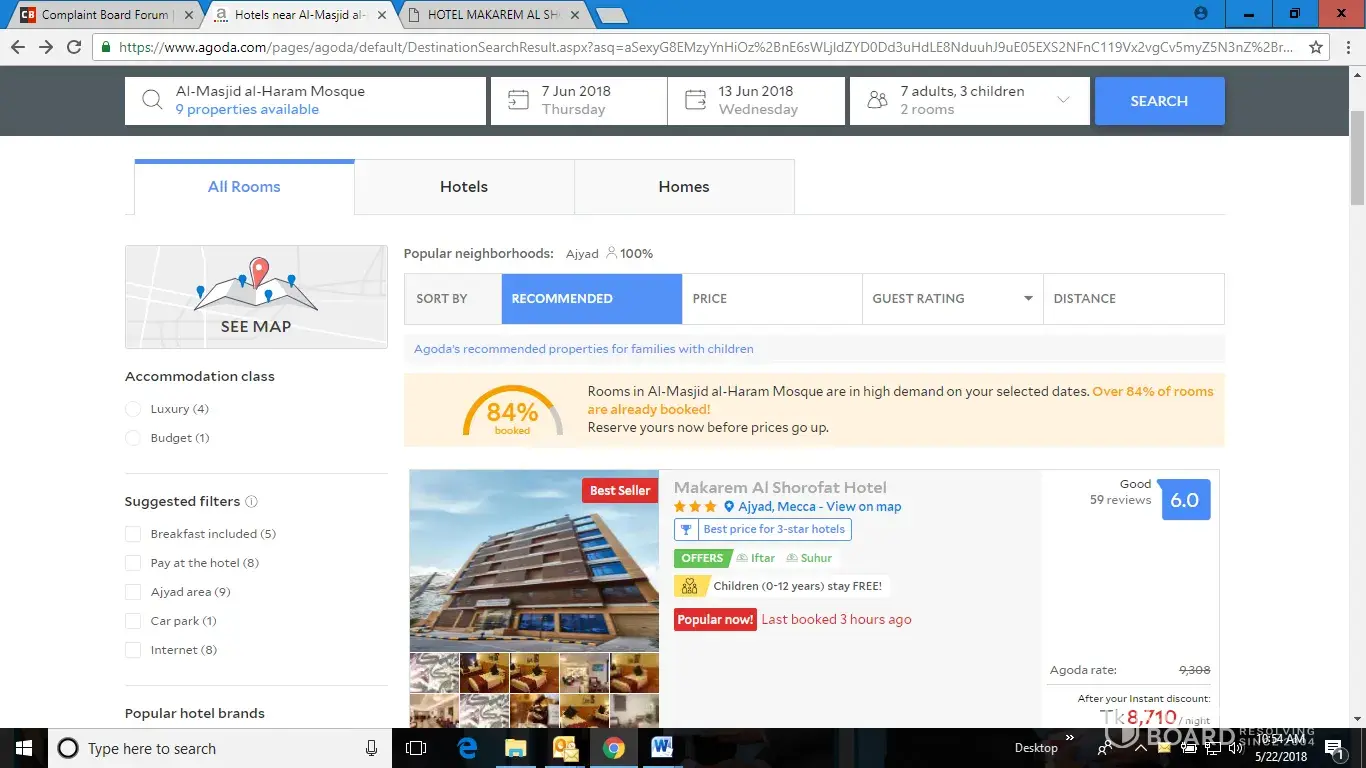Image resolution: width=1366 pixels, height=768 pixels.
Task: Bookmark this page with the star icon
Action: click(1316, 47)
